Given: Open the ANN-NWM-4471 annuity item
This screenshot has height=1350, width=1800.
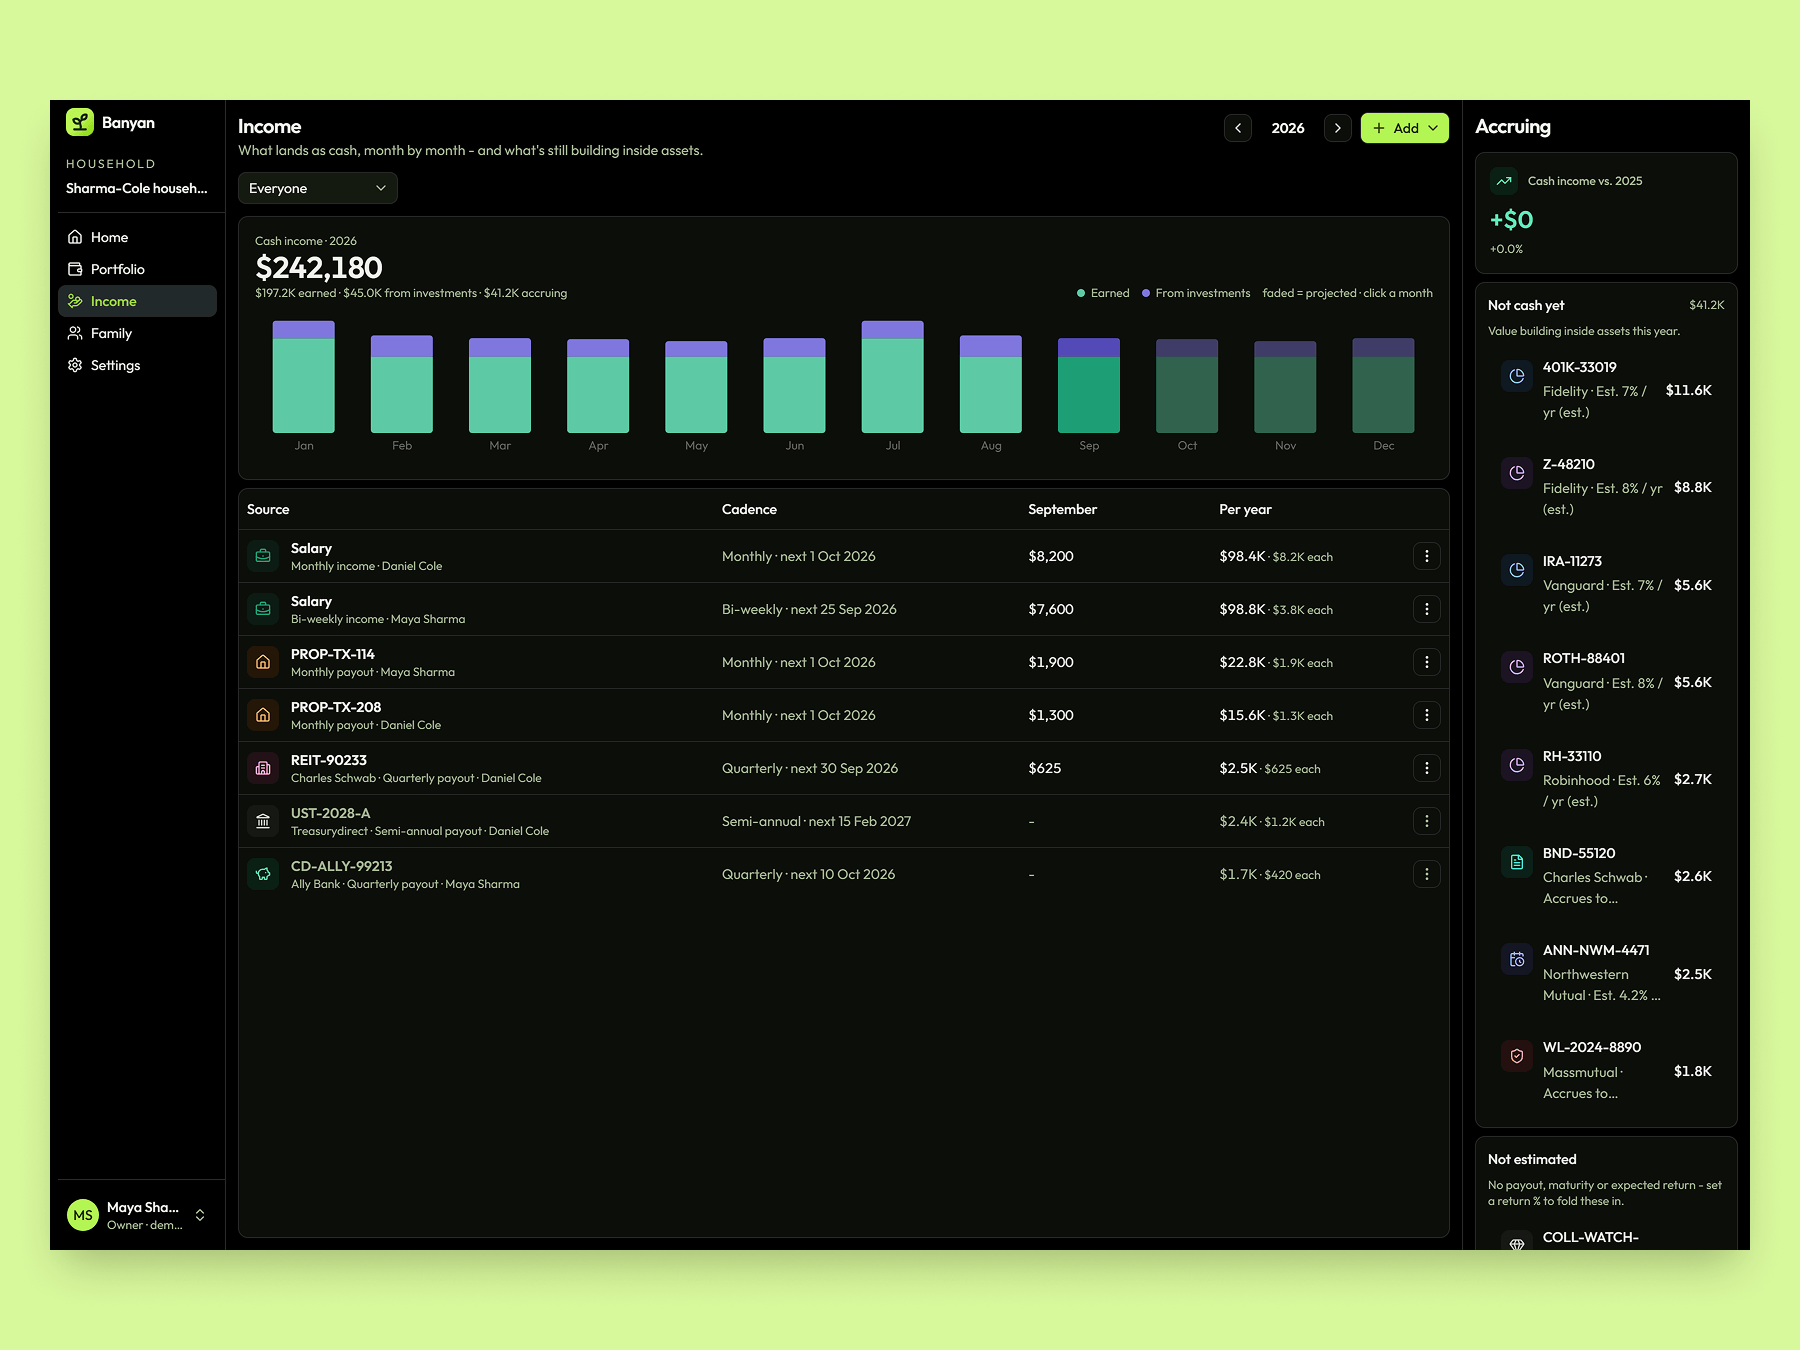Looking at the screenshot, I should tap(1606, 973).
